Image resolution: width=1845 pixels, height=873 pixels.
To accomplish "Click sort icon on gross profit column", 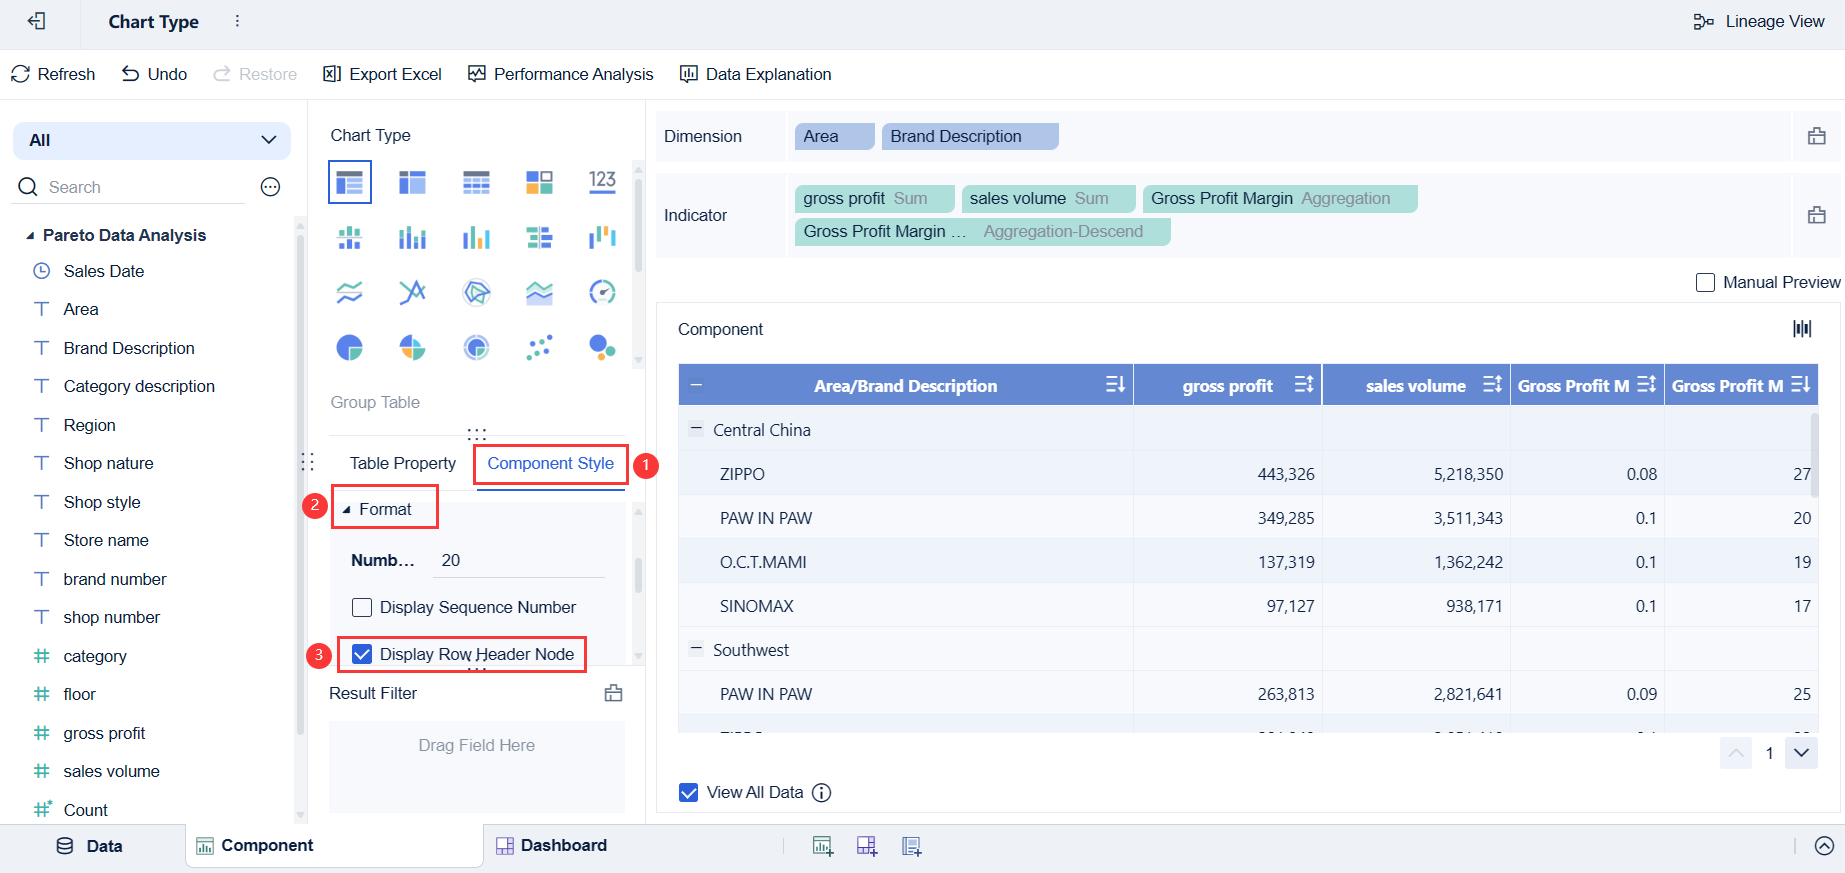I will 1304,385.
